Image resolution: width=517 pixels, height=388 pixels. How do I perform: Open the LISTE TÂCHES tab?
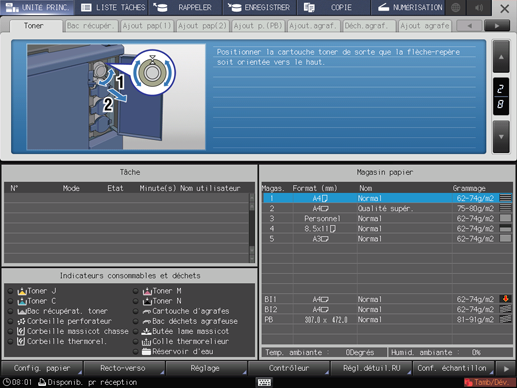coord(113,7)
